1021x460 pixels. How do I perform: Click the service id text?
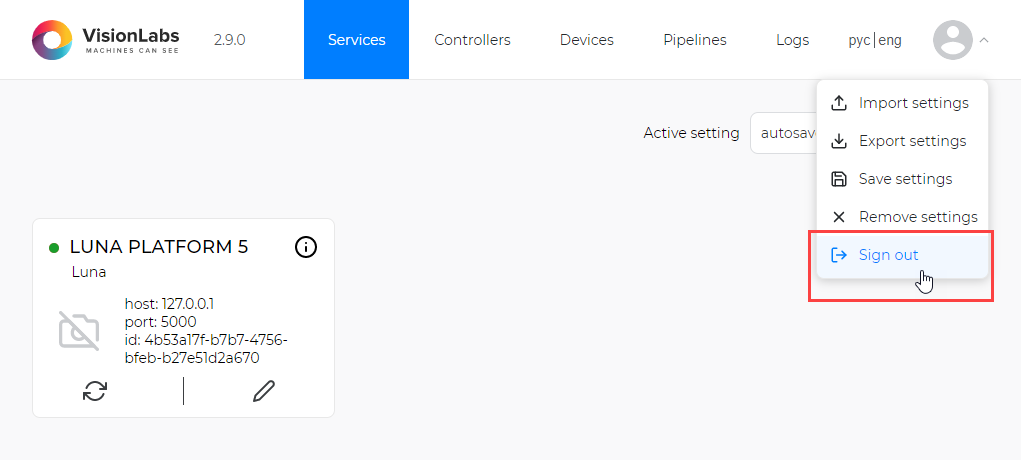(x=206, y=349)
